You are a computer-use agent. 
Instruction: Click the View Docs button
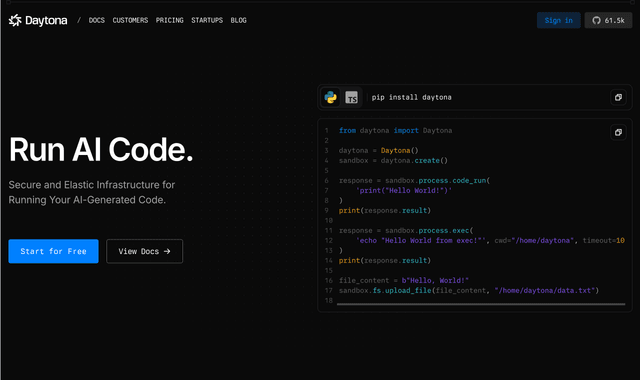[144, 251]
